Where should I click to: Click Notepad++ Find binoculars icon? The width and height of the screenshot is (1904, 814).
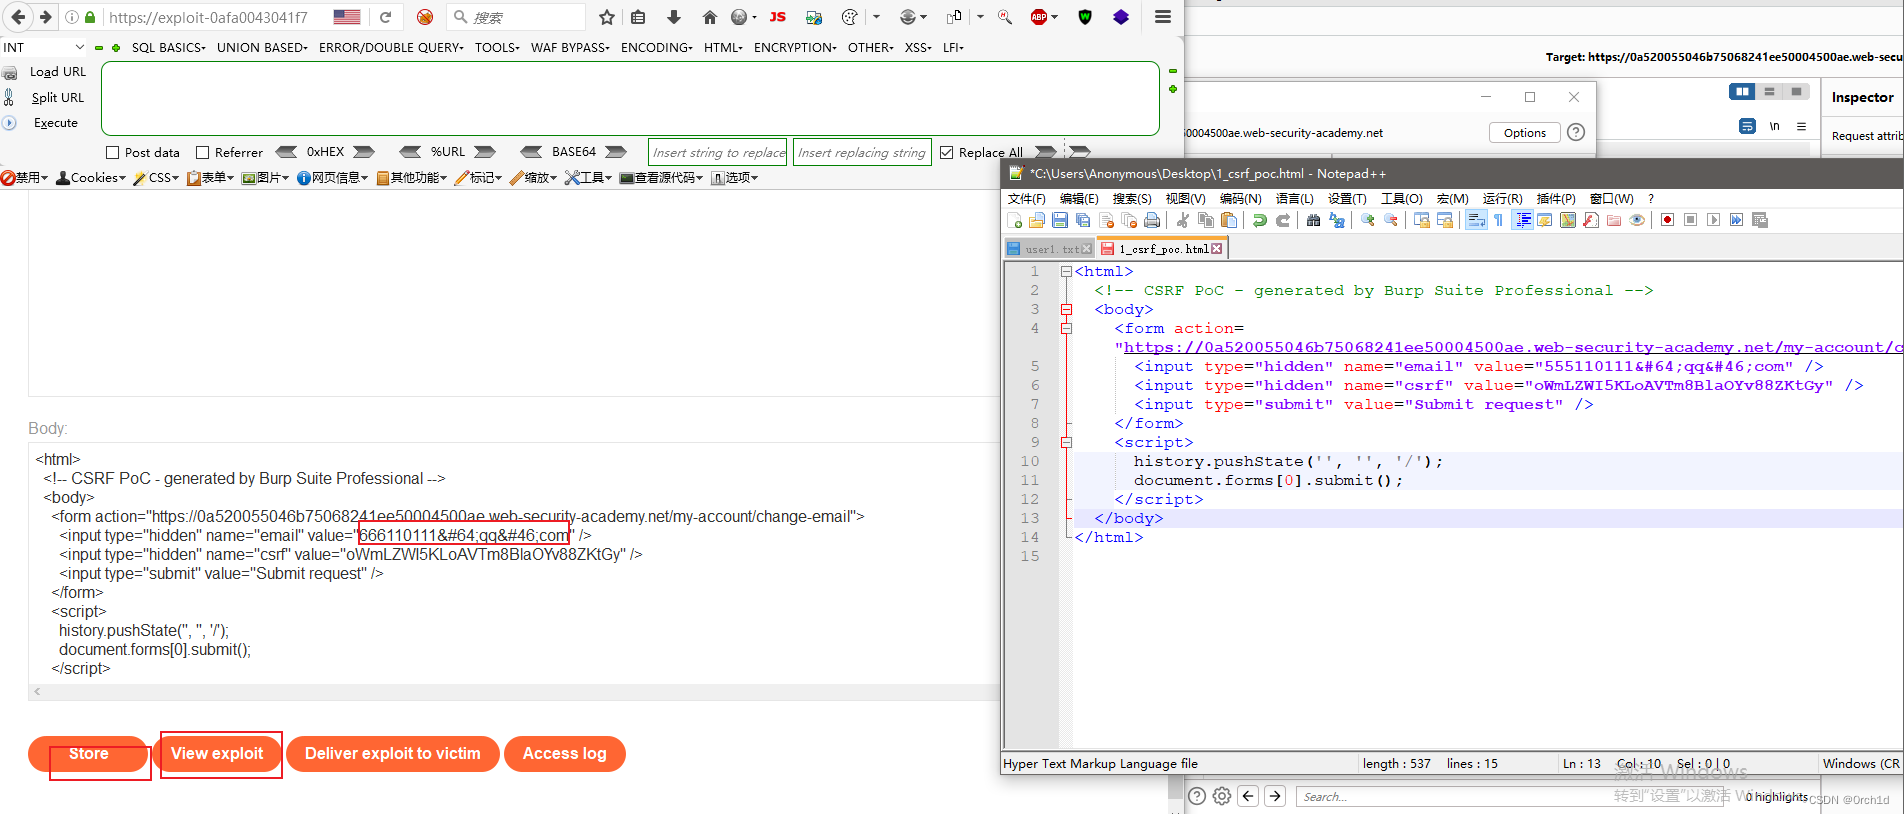(x=1313, y=220)
